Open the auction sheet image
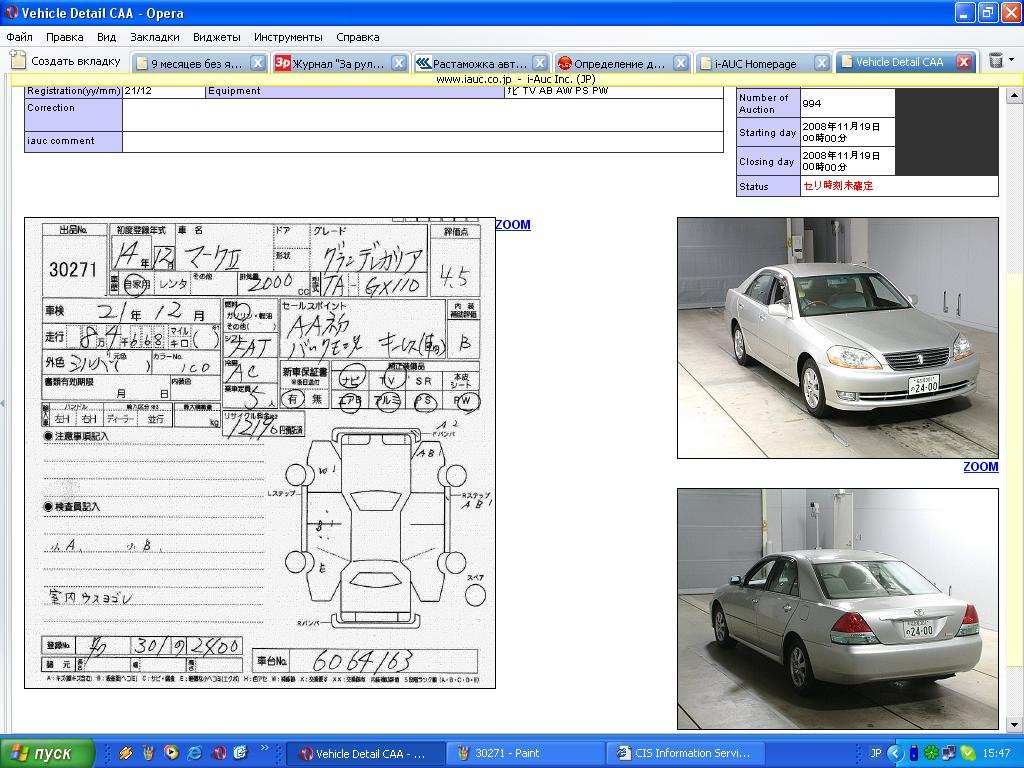 (x=260, y=453)
